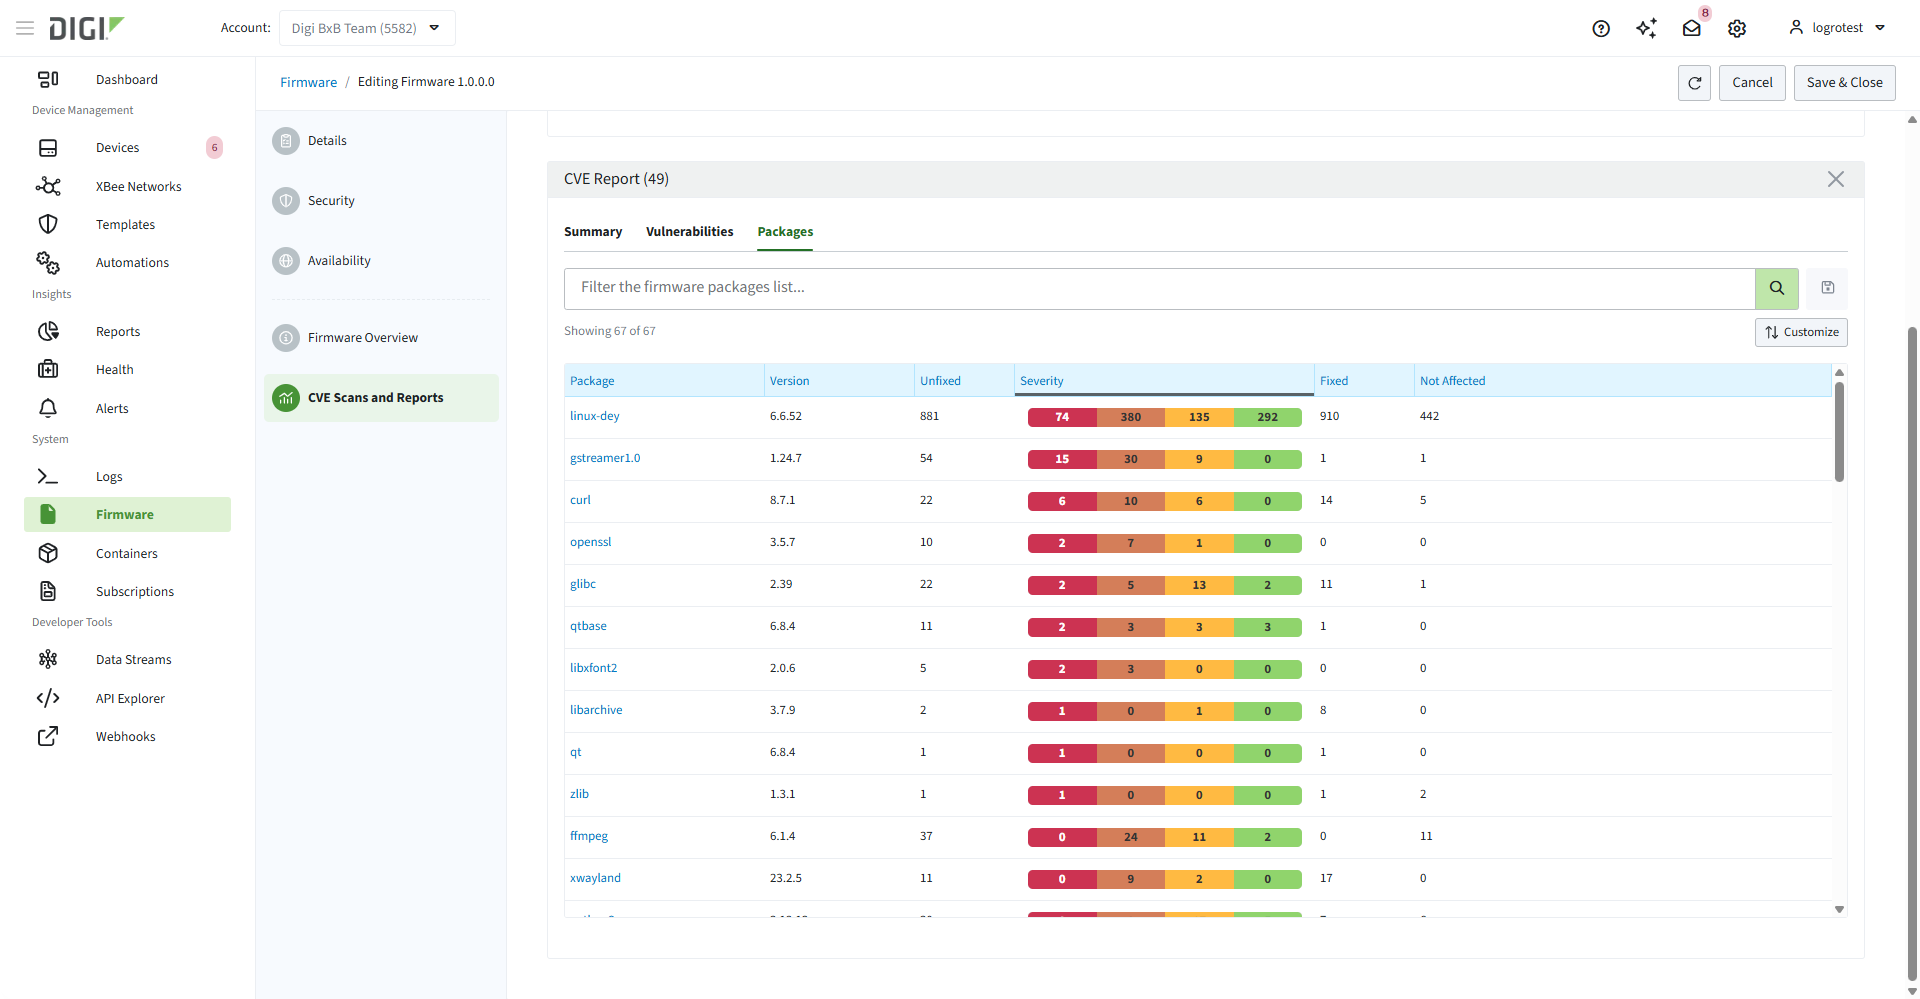Open the logrotest user menu
This screenshot has height=999, width=1920.
pos(1837,28)
